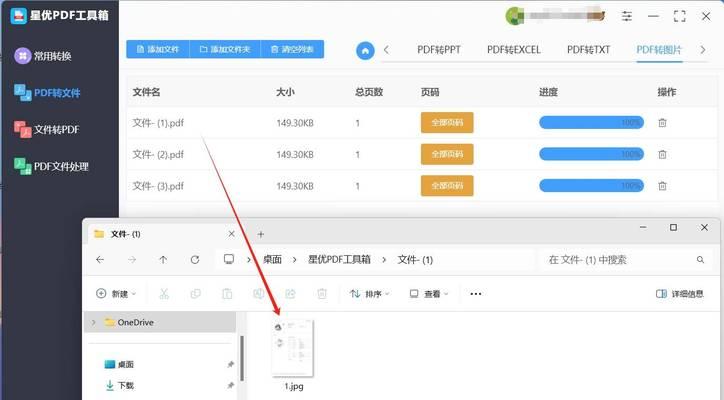Click 桌面 in the address breadcrumb
Screen dimensions: 724x400
[272, 260]
